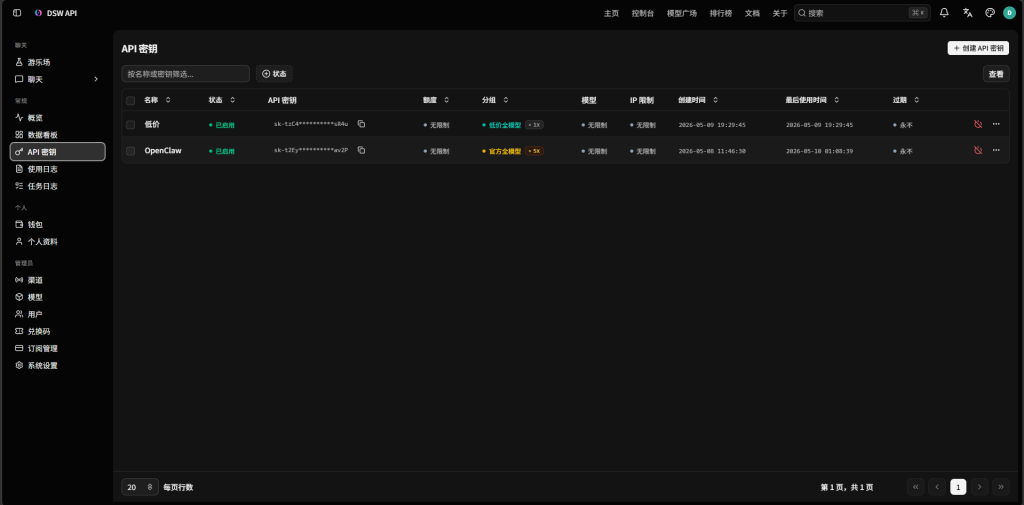The height and width of the screenshot is (505, 1024).
Task: Sort by 创建时间 column
Action: (x=698, y=100)
